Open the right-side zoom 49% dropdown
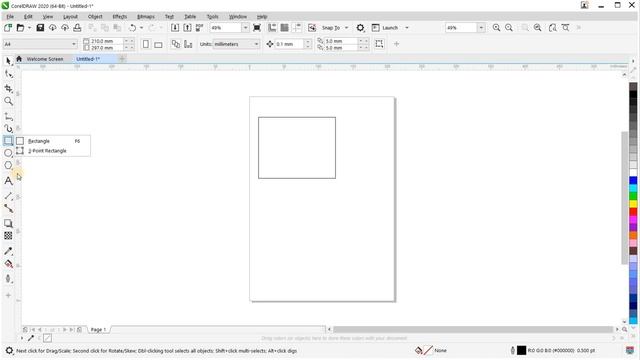Screen dimensions: 640x360 tap(481, 28)
